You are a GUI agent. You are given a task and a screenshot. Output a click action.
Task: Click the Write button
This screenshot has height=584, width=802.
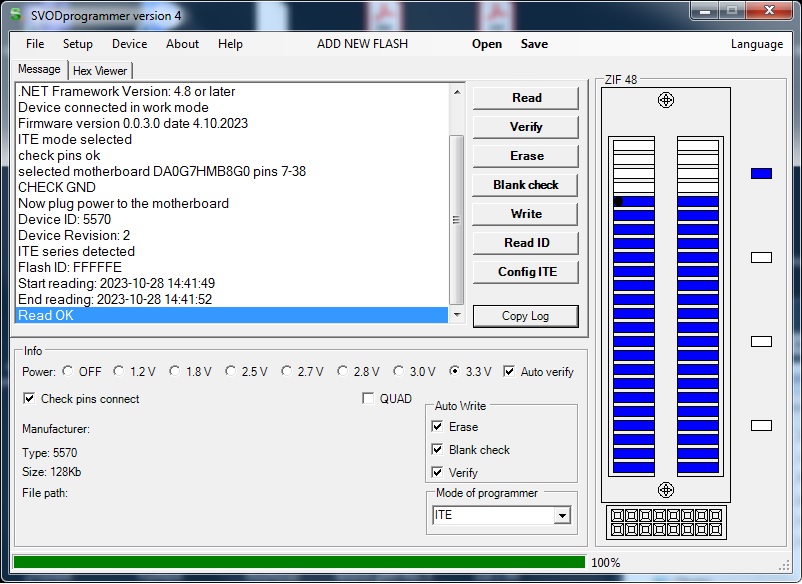tap(526, 214)
